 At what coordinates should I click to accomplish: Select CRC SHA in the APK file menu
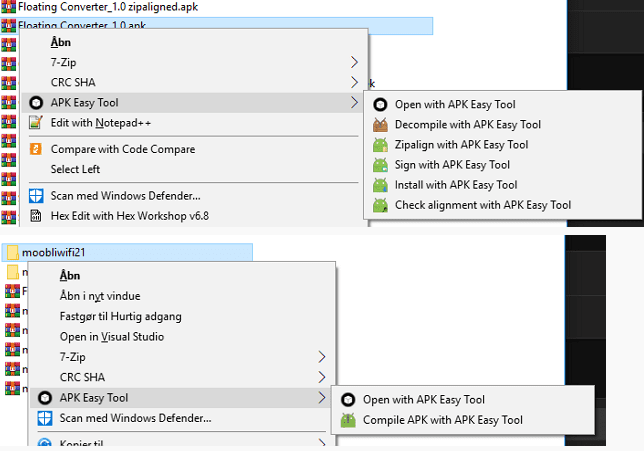[x=194, y=82]
